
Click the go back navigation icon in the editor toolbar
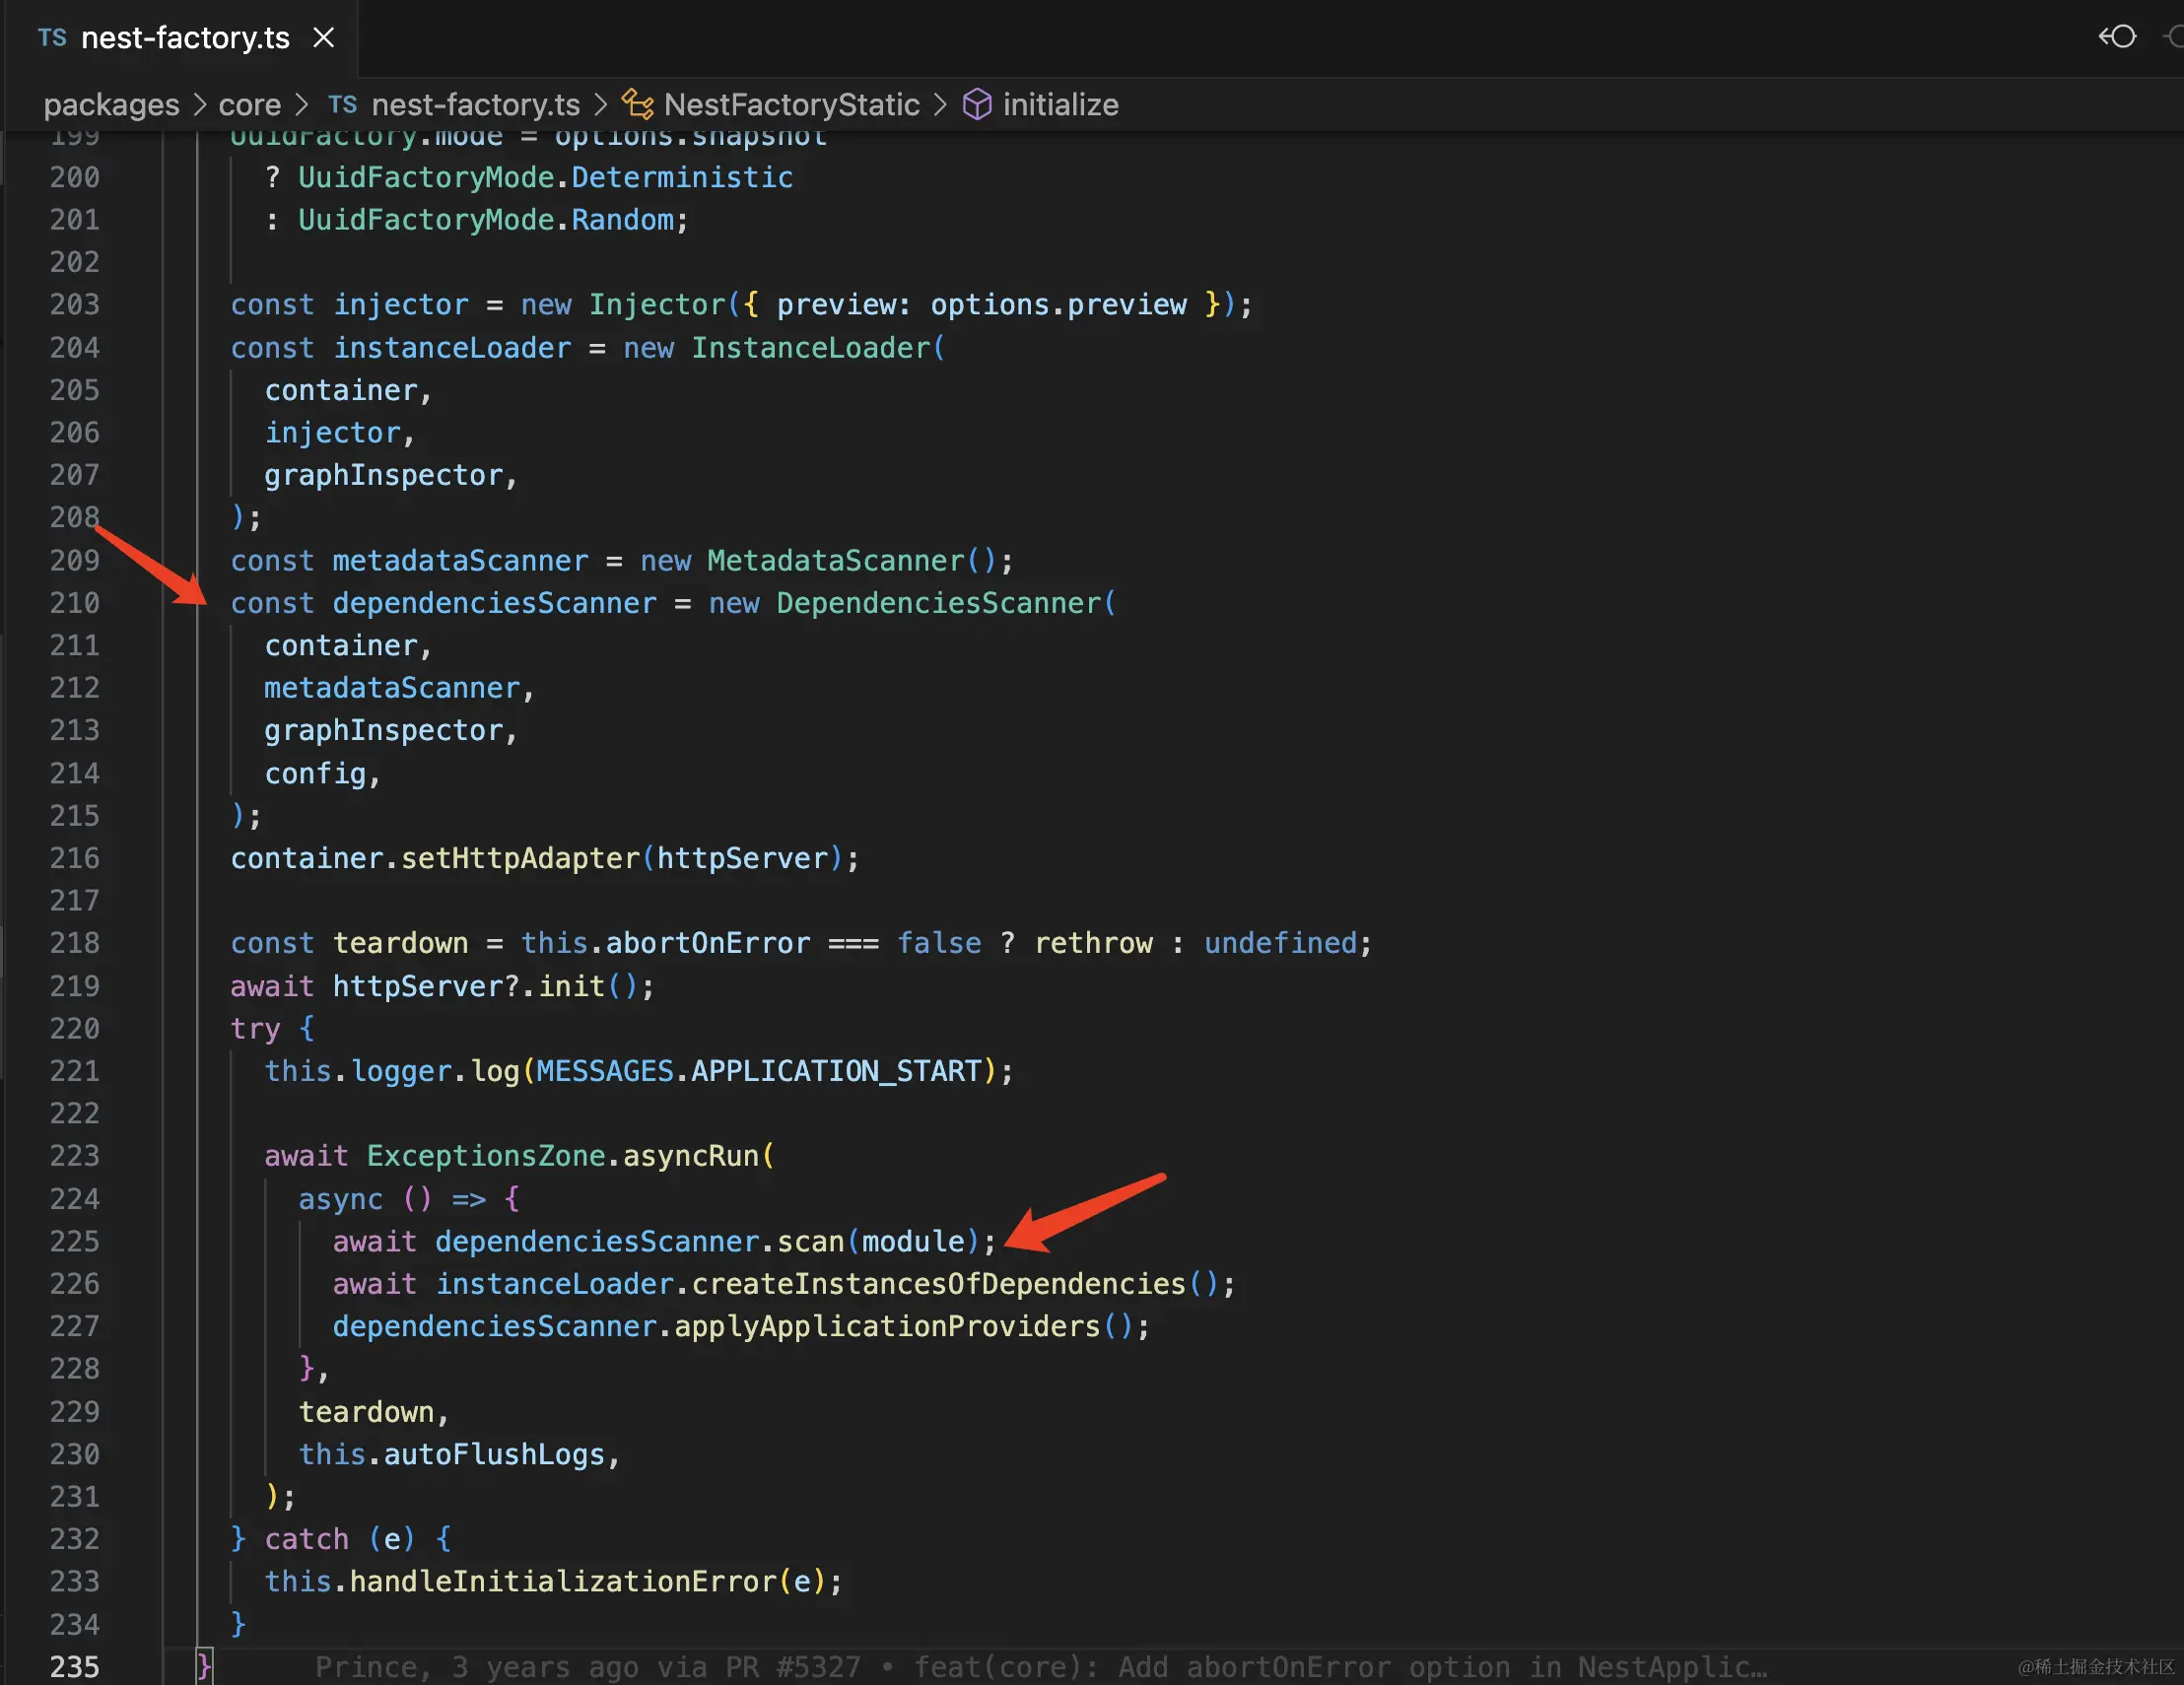(x=2117, y=37)
